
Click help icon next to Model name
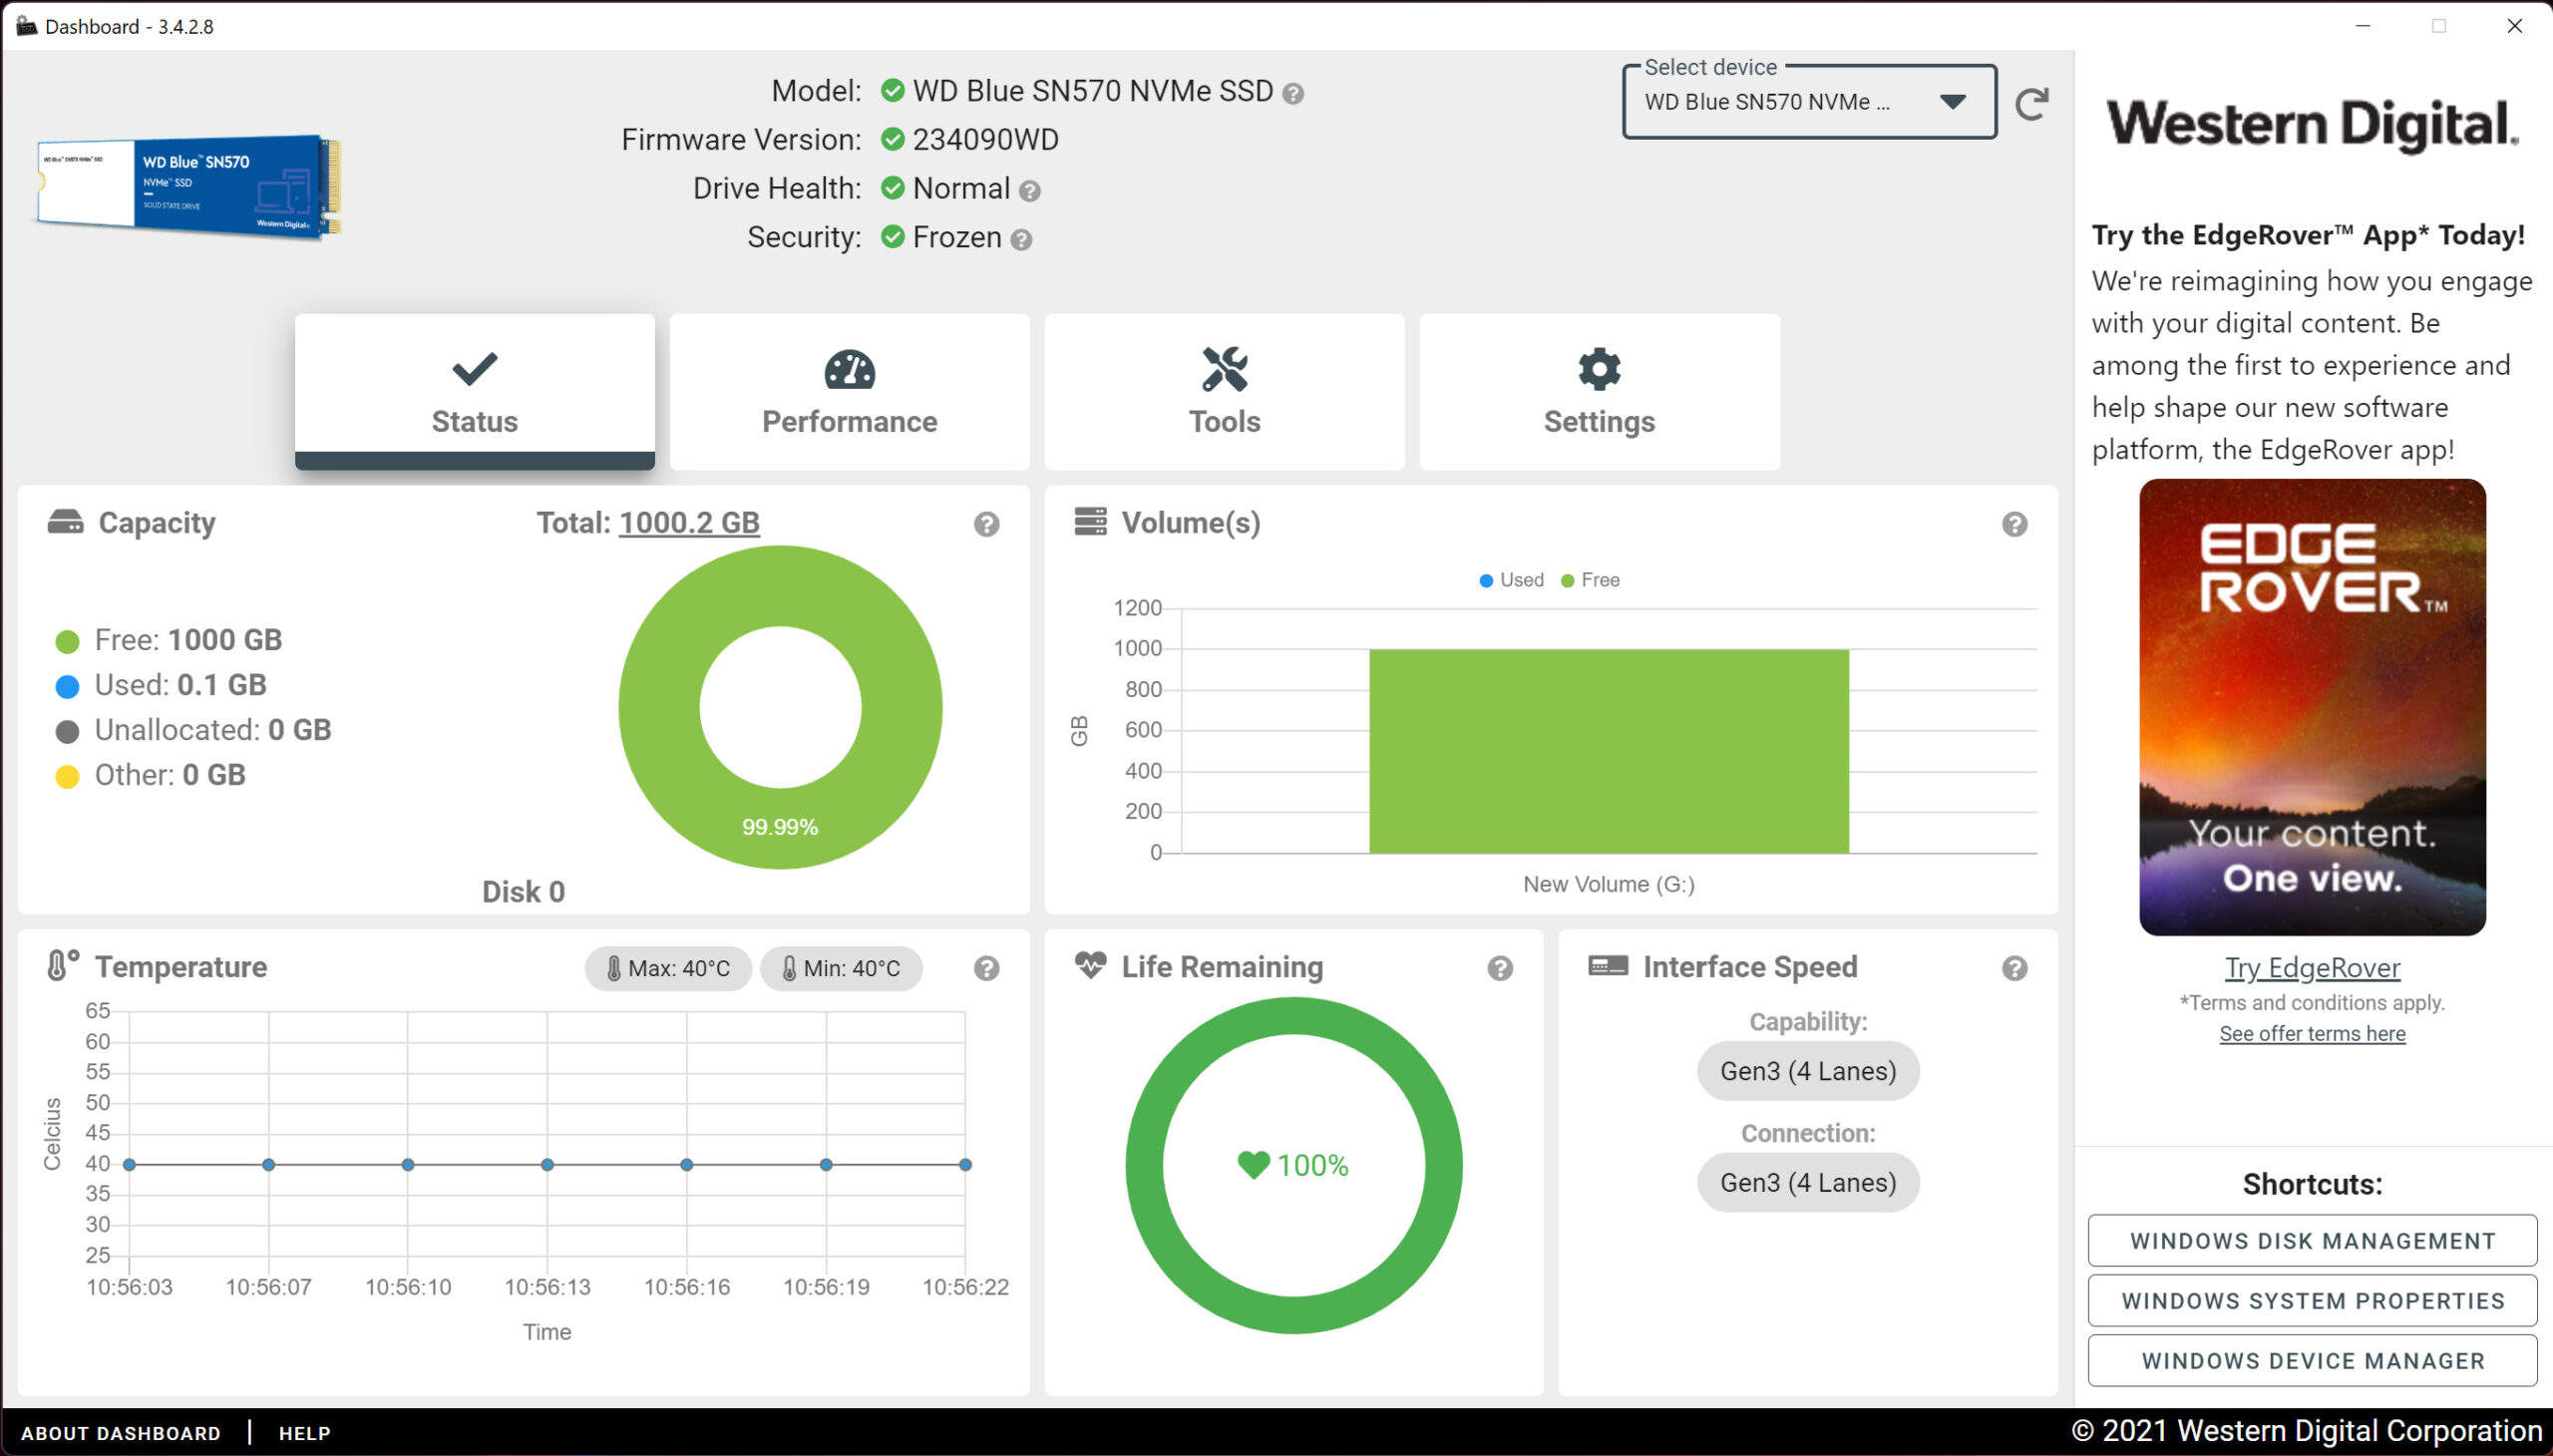click(1293, 94)
